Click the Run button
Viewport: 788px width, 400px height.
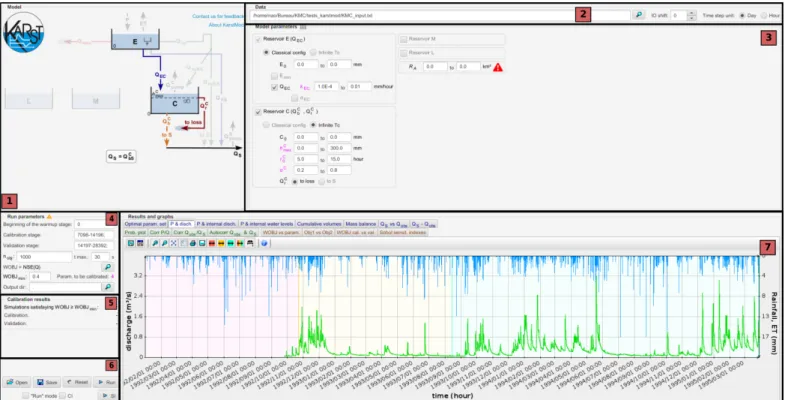click(106, 382)
